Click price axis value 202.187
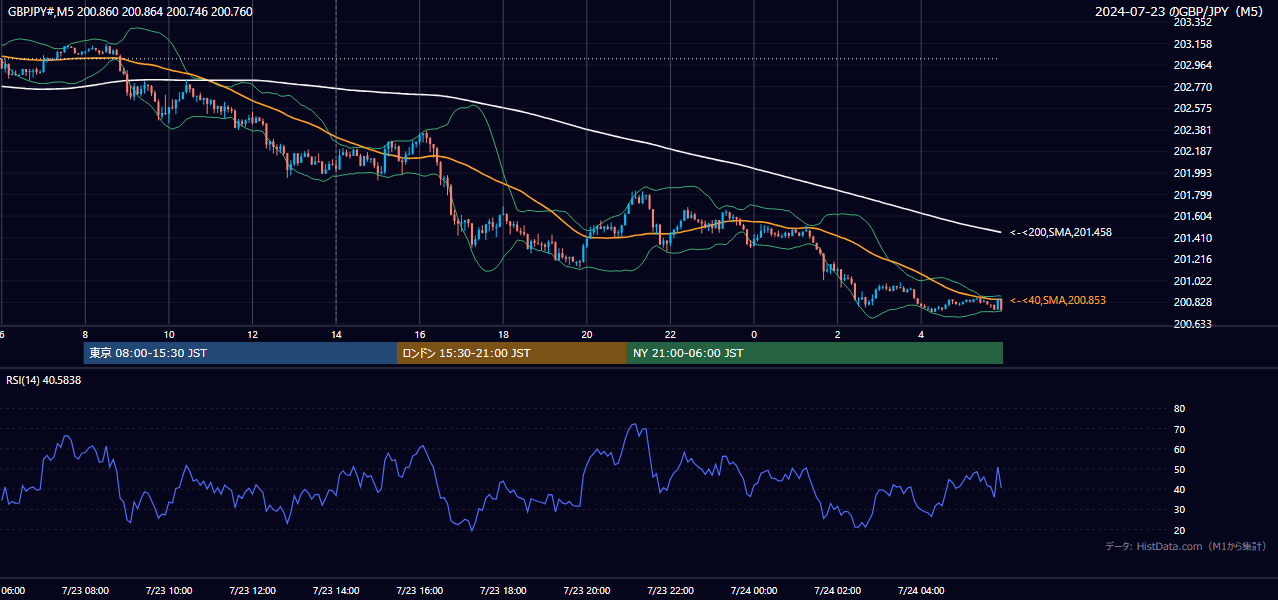 (x=1192, y=151)
